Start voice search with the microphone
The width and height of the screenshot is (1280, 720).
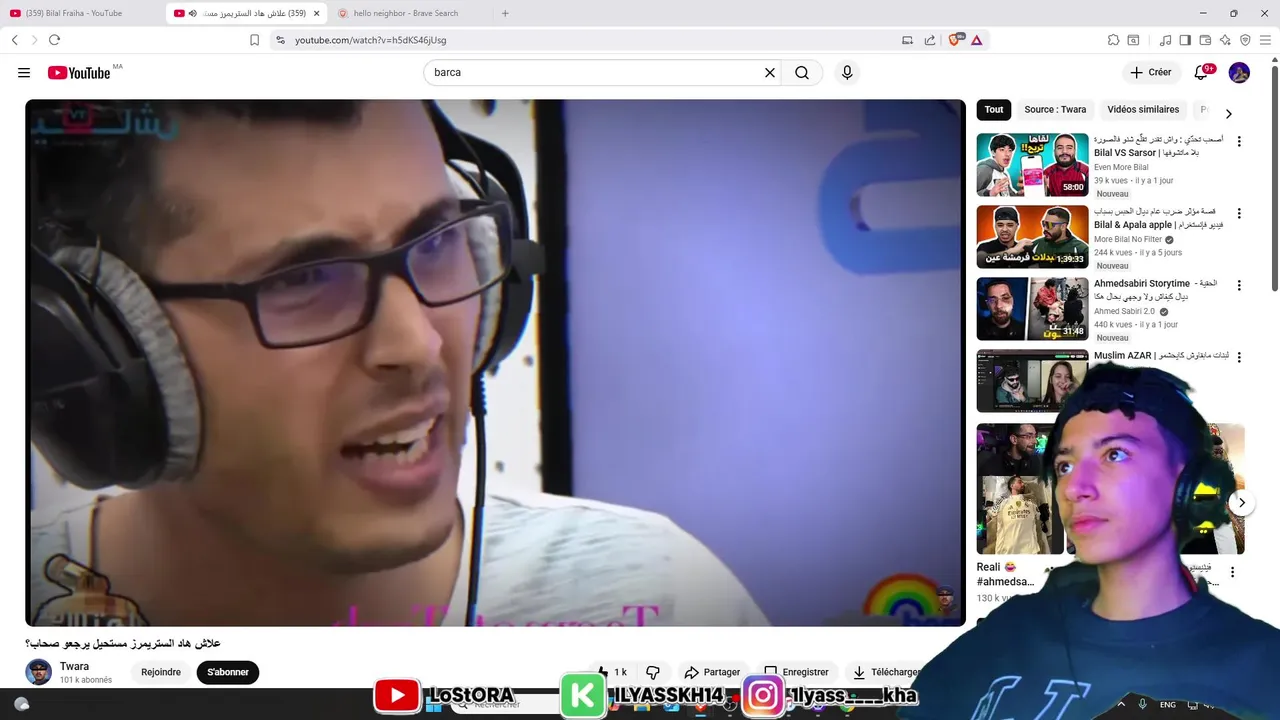tap(847, 72)
